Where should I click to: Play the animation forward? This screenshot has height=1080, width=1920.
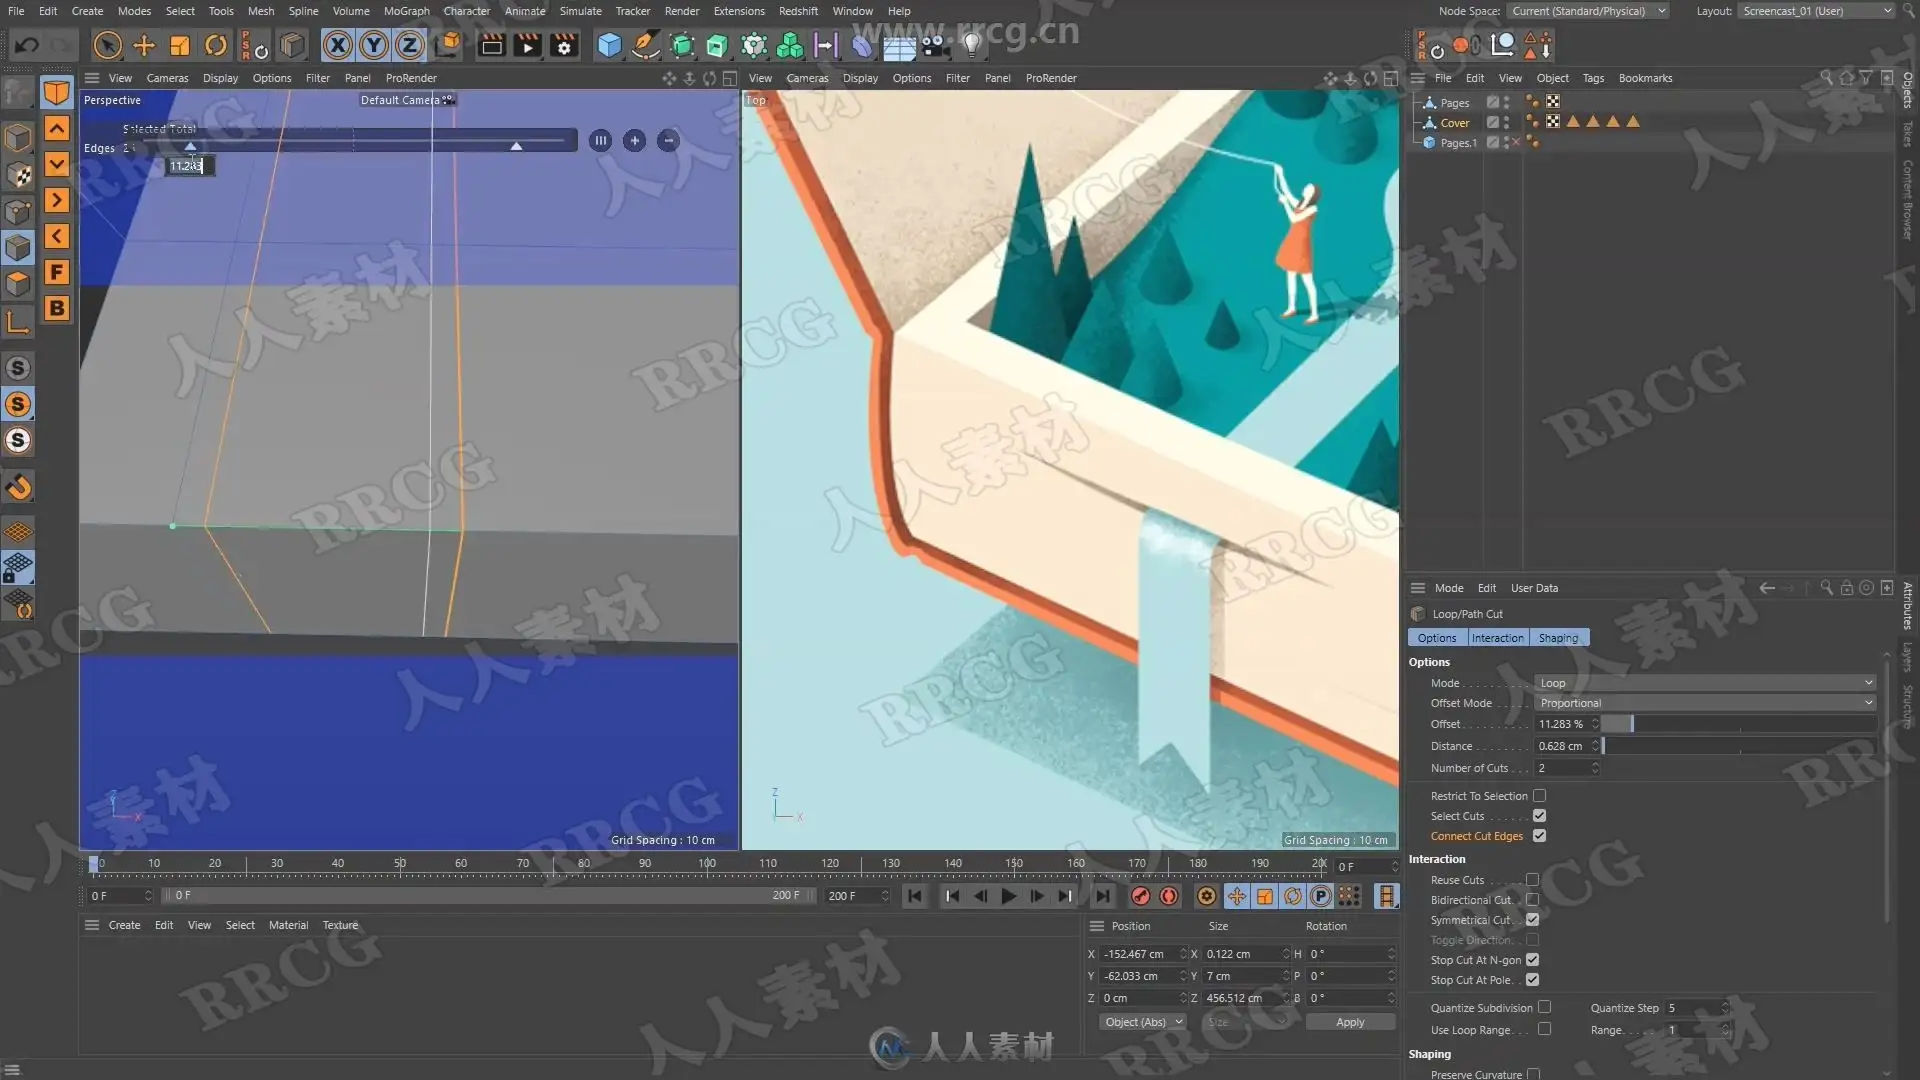click(x=1009, y=896)
